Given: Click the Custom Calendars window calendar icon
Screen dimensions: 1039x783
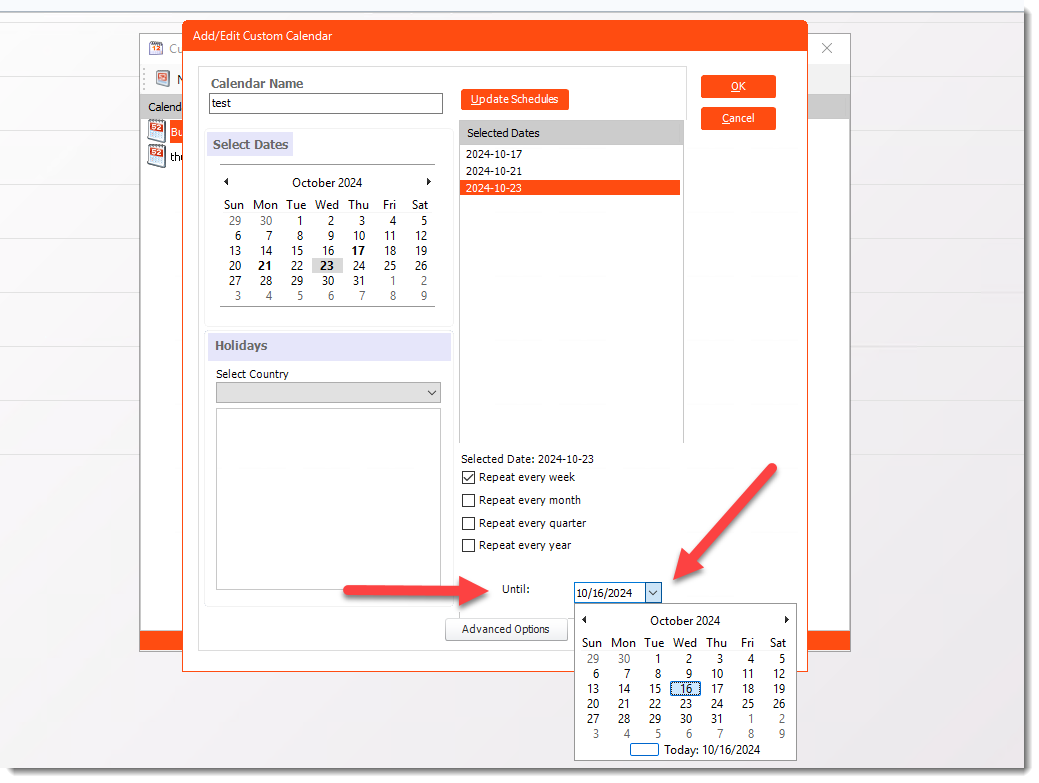Looking at the screenshot, I should [x=157, y=48].
